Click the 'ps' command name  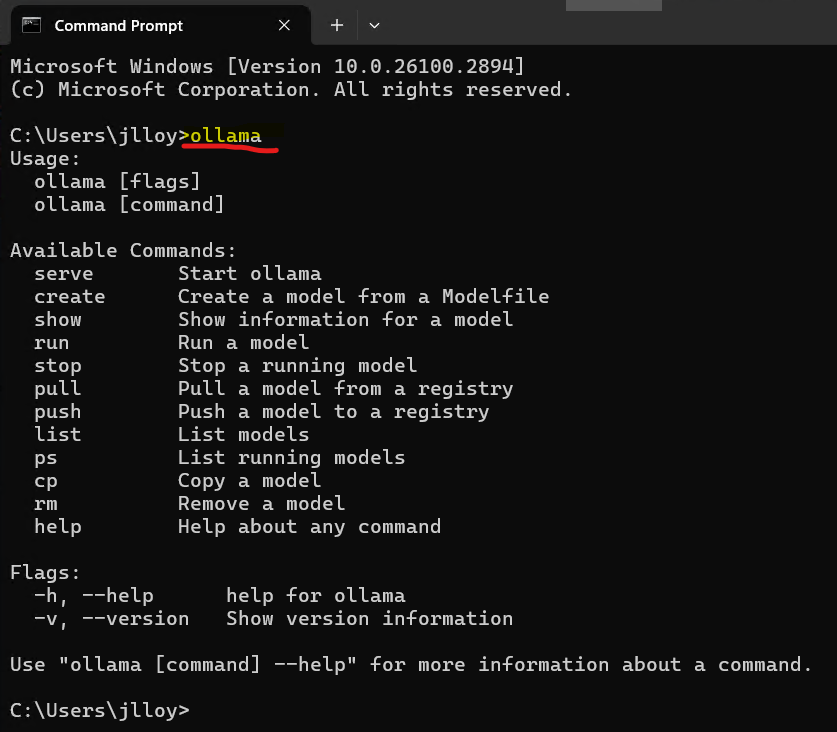[x=46, y=459]
